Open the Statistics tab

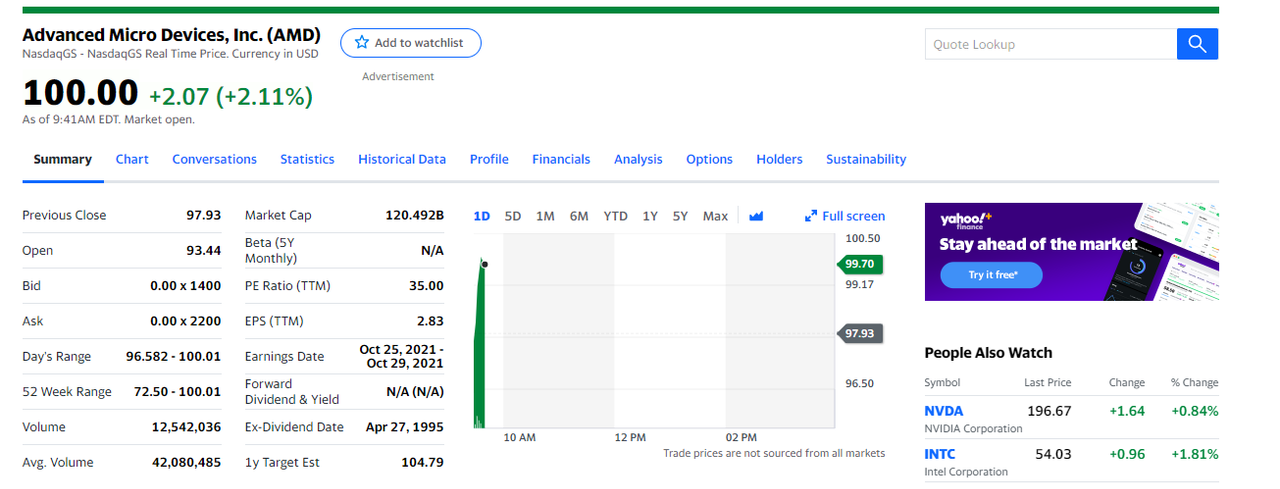click(307, 159)
